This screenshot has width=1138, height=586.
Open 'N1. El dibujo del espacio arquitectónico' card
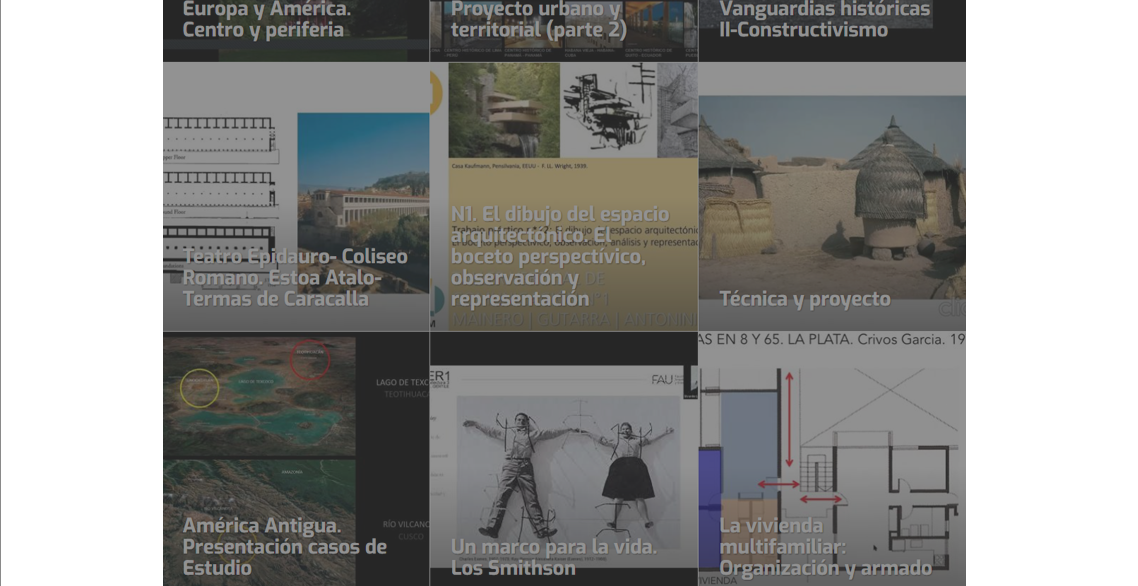point(564,196)
